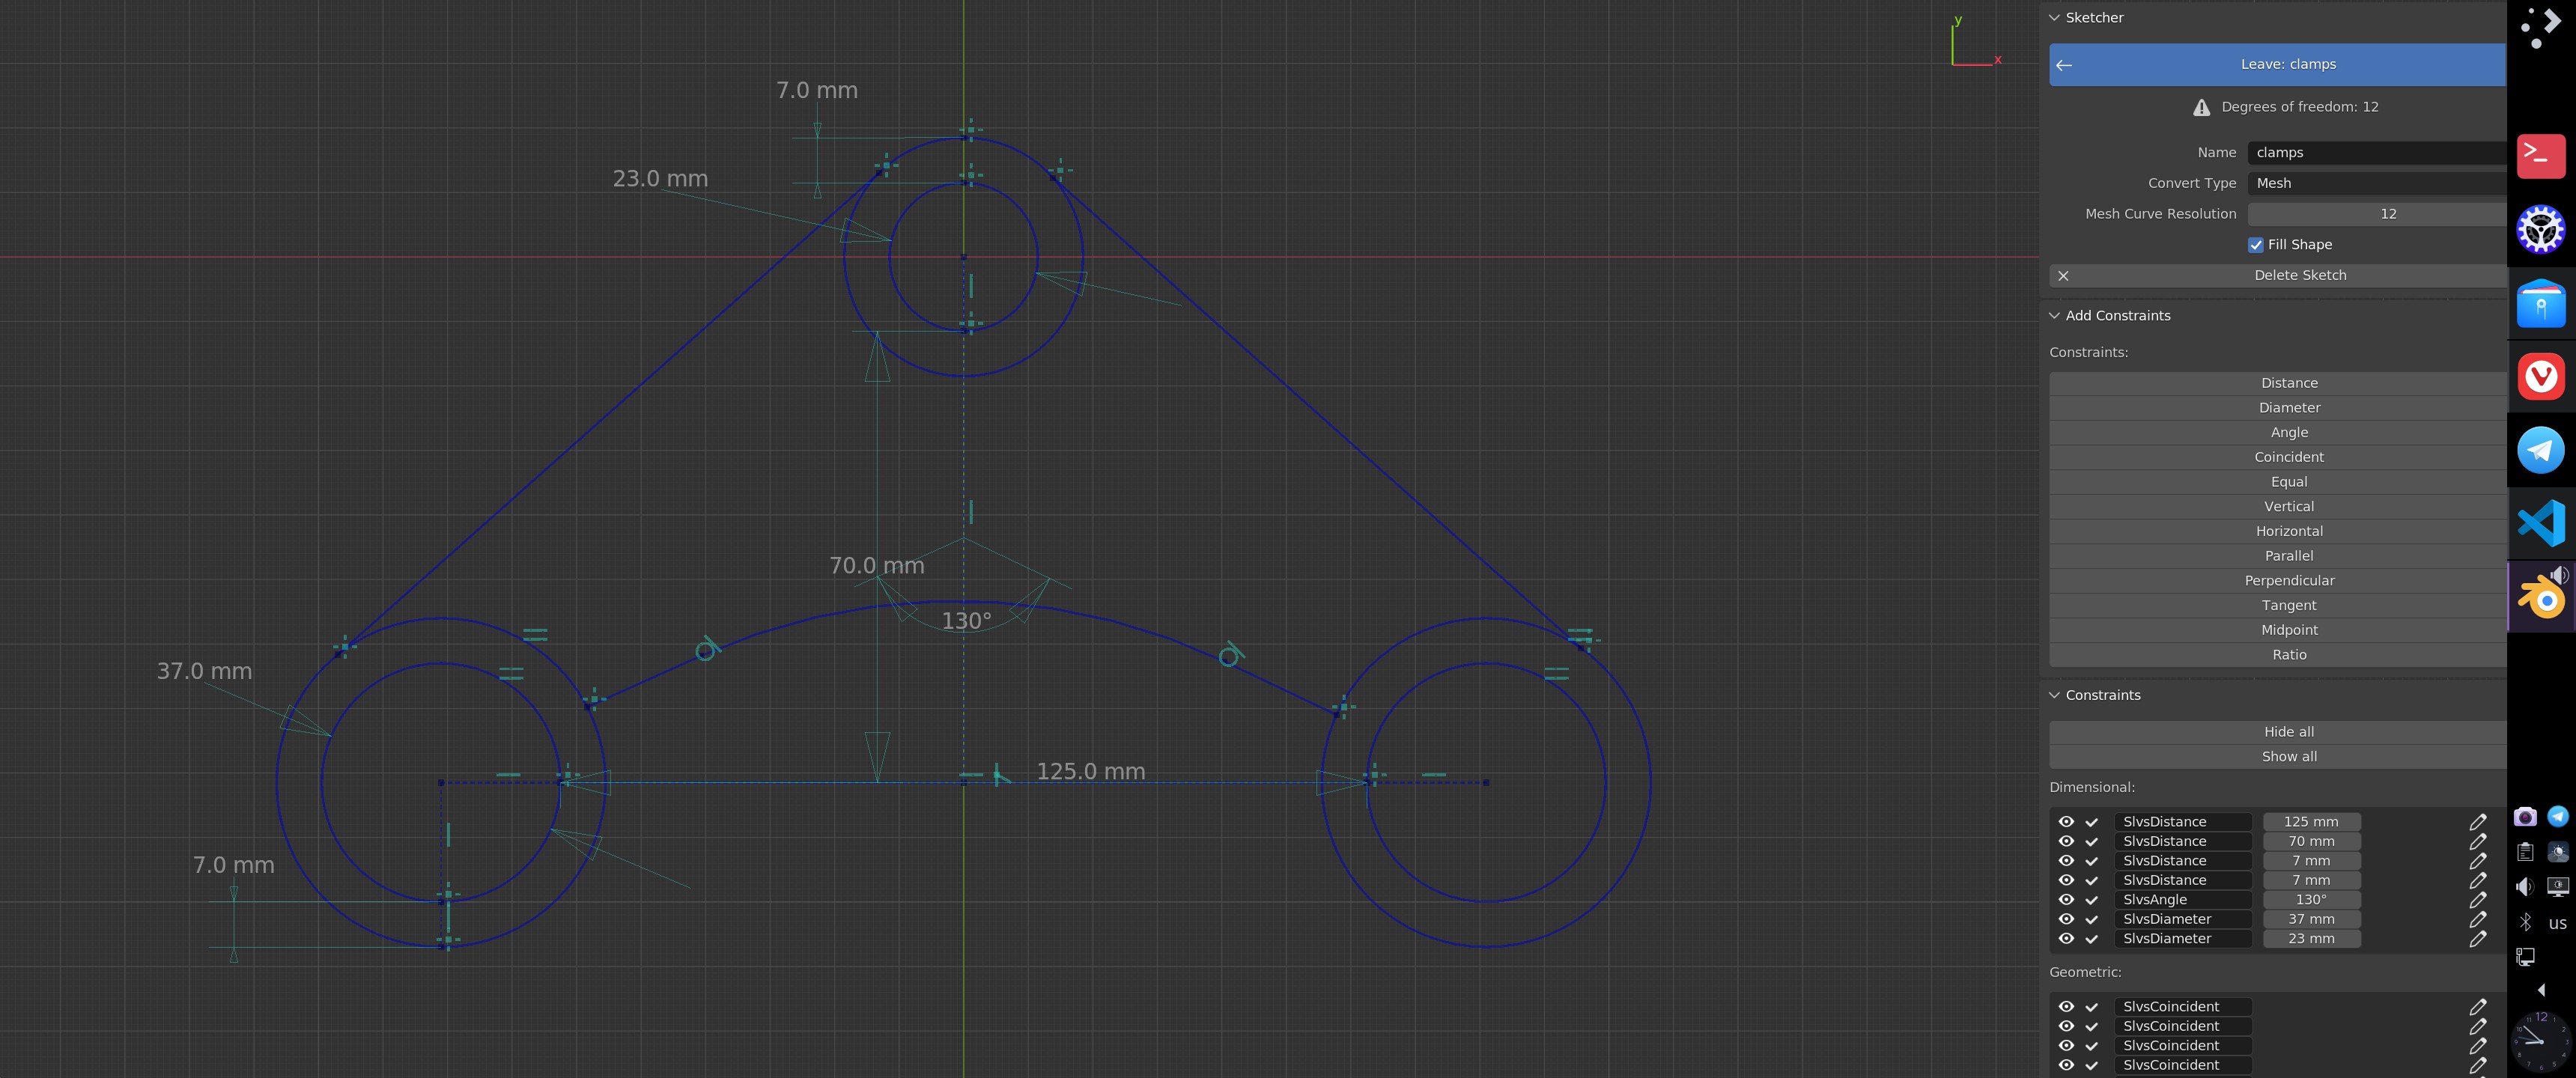Image resolution: width=2576 pixels, height=1078 pixels.
Task: Click pencil icon for 125 mm SlvsDistance
Action: 2477,822
